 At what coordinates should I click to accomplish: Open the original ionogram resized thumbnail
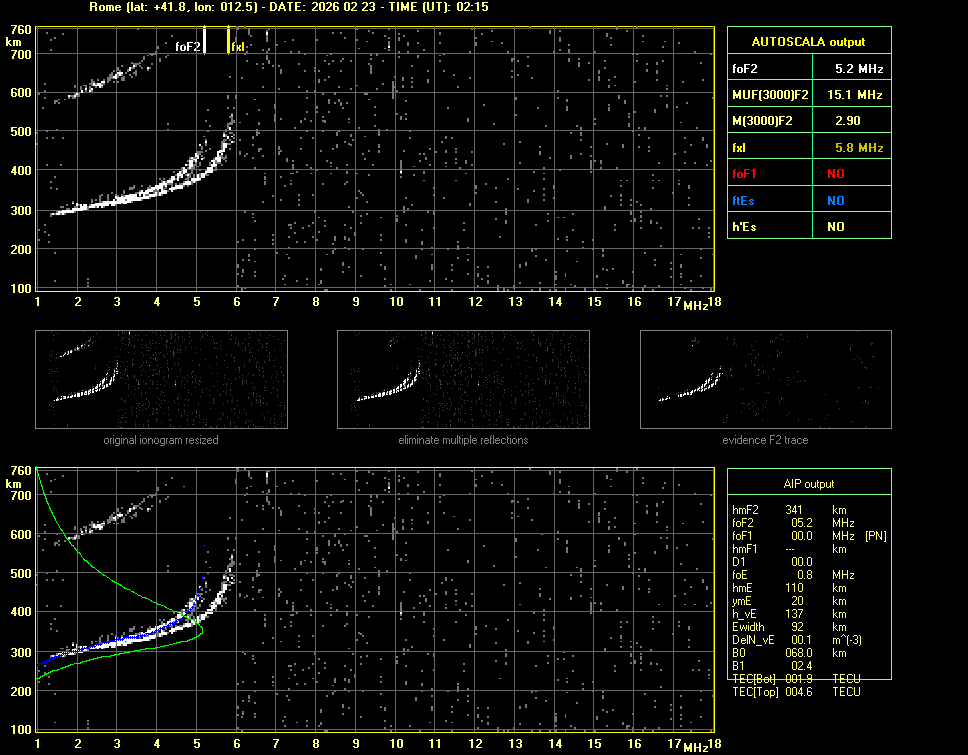[x=161, y=379]
